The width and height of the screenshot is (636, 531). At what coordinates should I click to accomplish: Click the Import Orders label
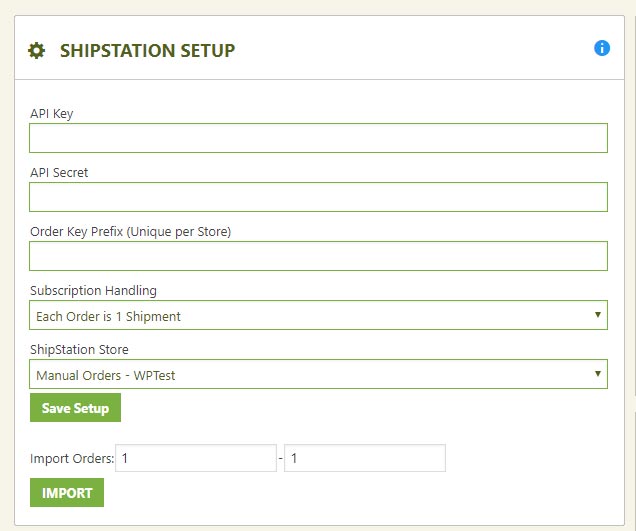pyautogui.click(x=72, y=459)
